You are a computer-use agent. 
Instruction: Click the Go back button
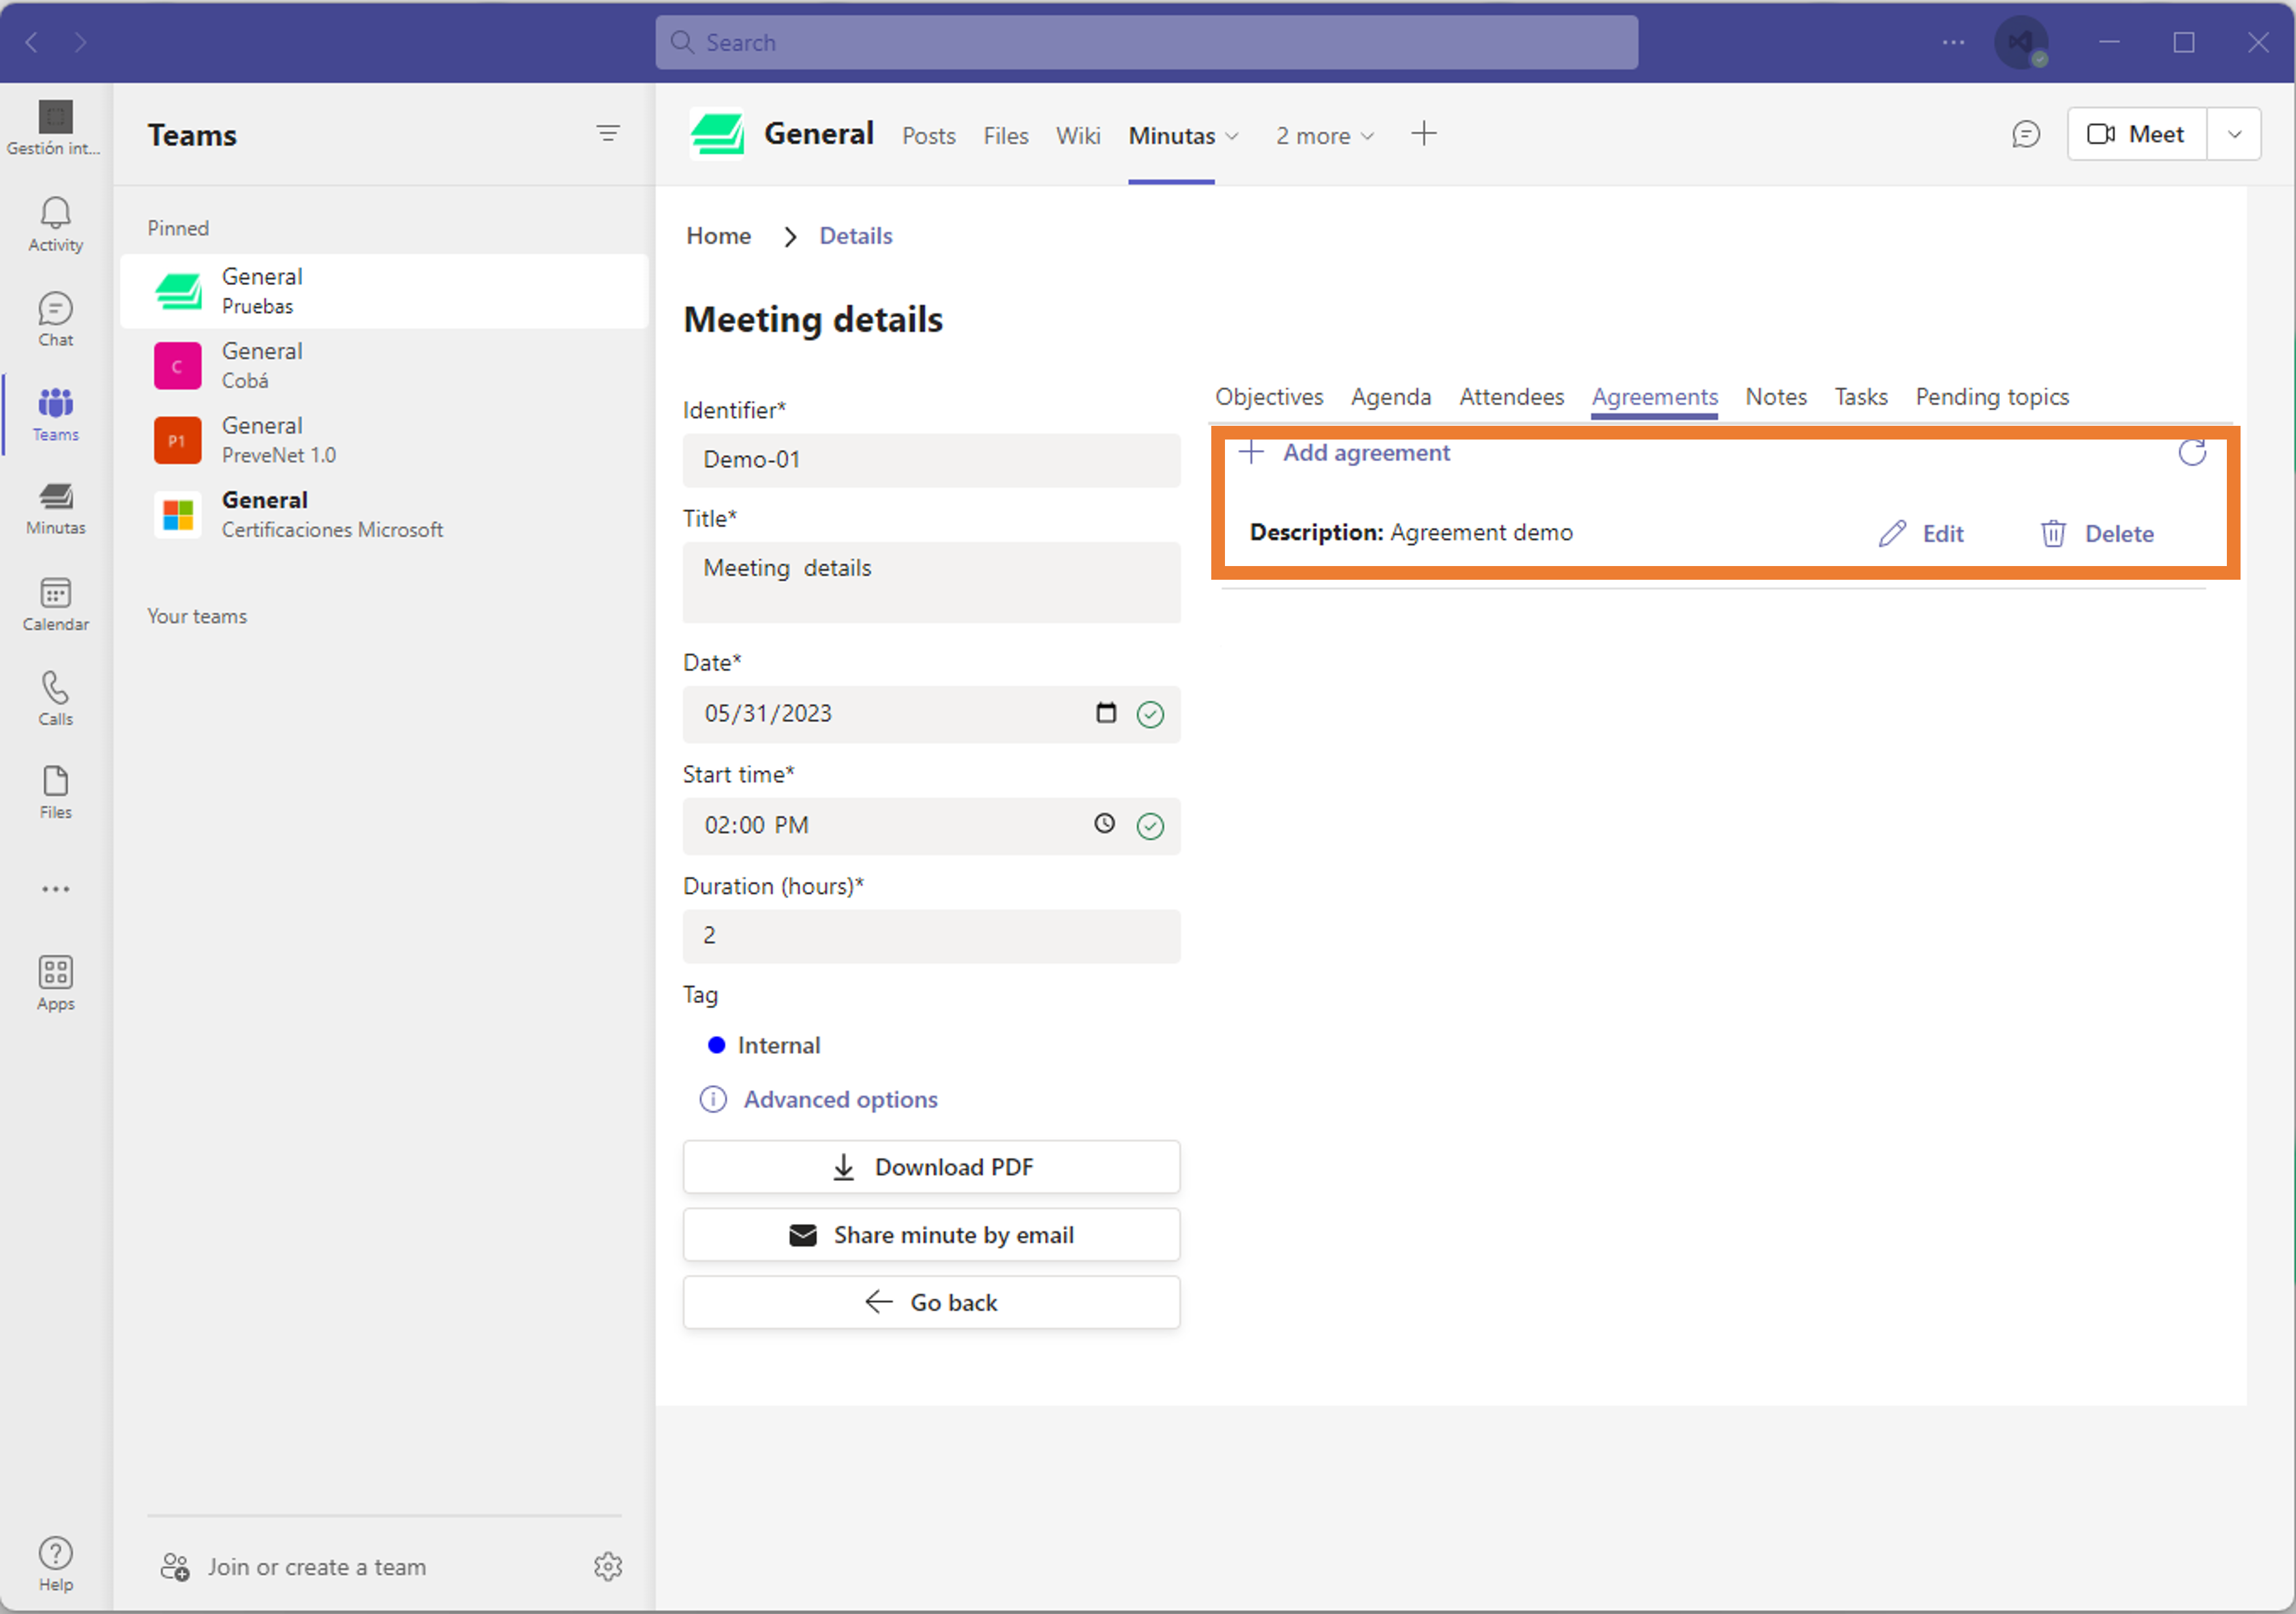tap(931, 1302)
